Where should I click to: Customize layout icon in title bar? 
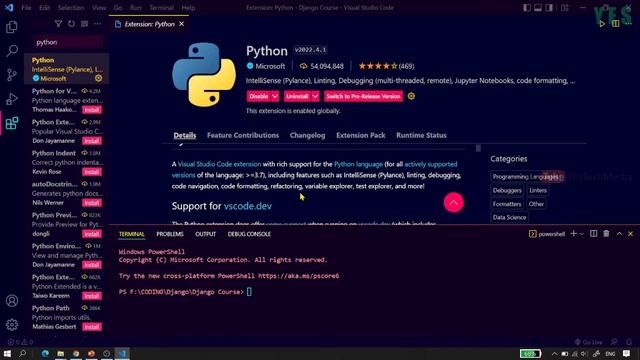[564, 8]
